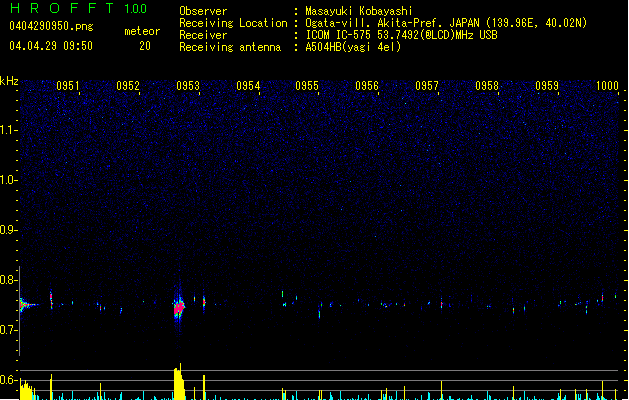This screenshot has width=629, height=400.
Task: Click the date stamp 04.04.29 09:50
Action: point(51,46)
